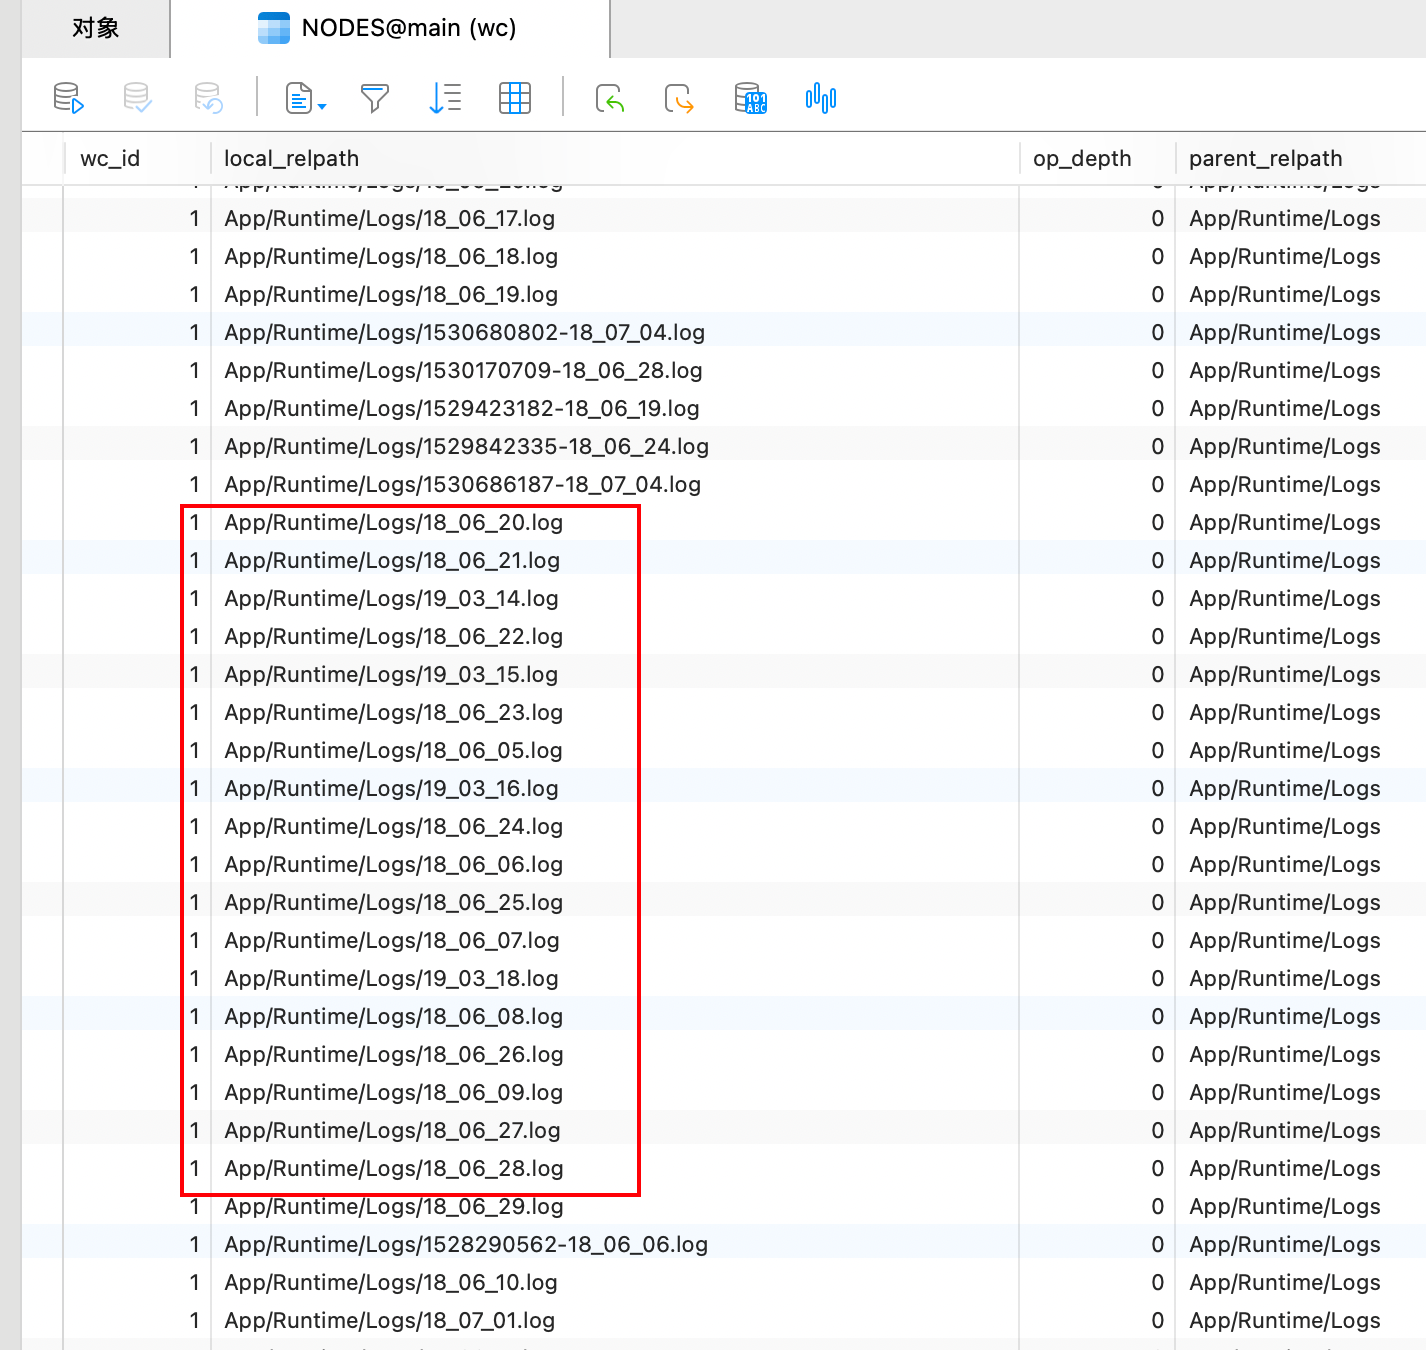This screenshot has height=1350, width=1426.
Task: Open the Text display dropdown in the toolbar
Action: [305, 98]
